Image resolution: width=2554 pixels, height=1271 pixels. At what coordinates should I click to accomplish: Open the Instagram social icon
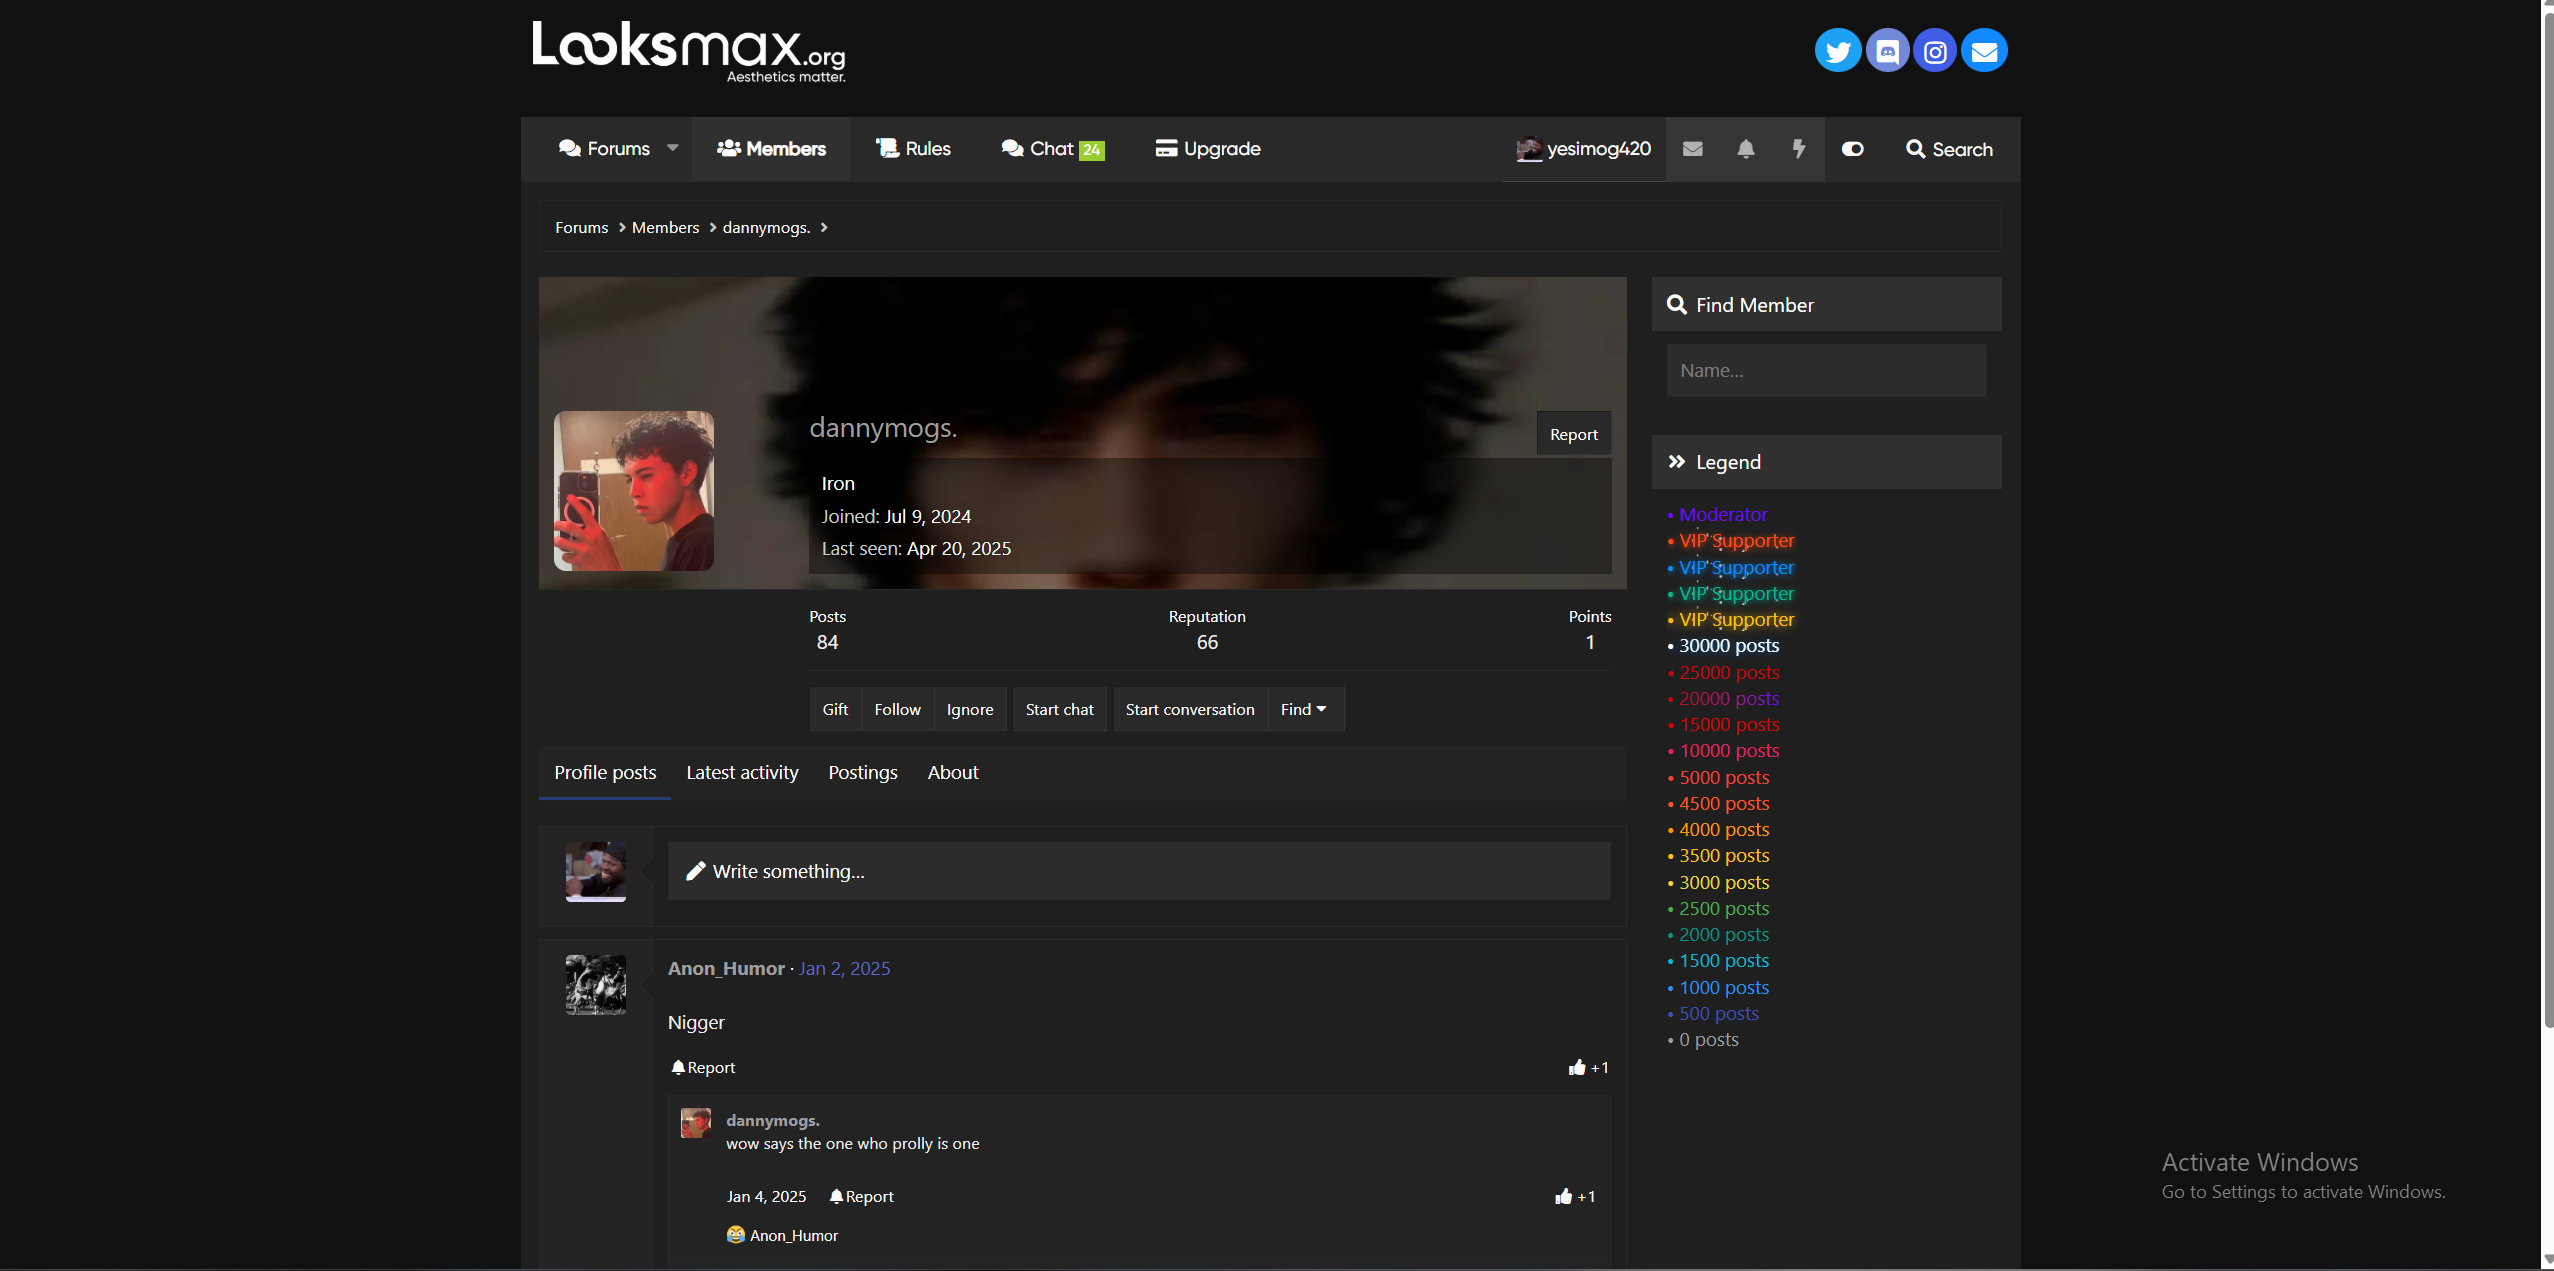[x=1935, y=51]
